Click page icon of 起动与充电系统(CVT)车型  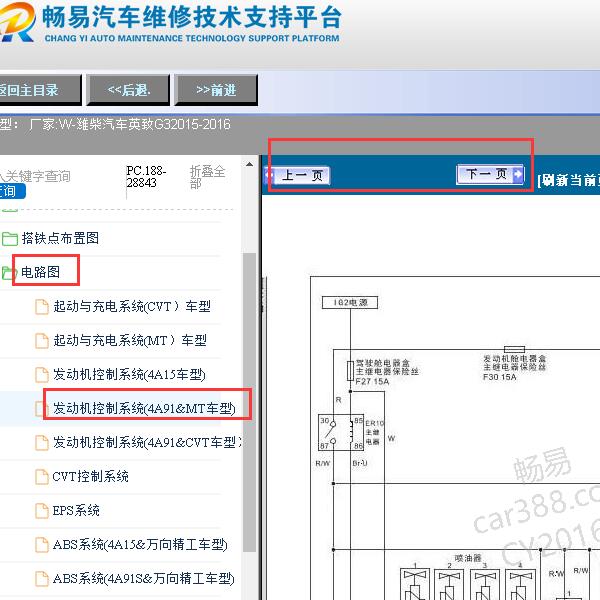point(42,307)
